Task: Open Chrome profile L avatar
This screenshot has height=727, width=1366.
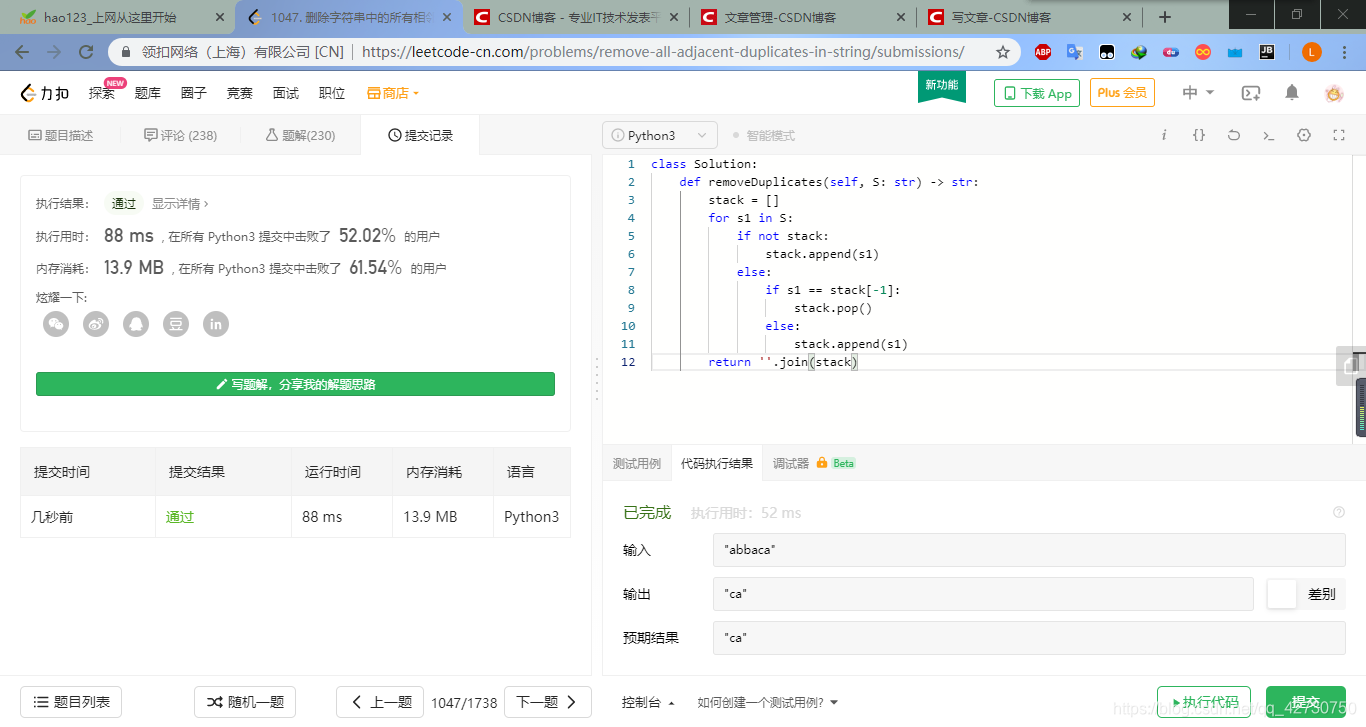Action: click(1312, 52)
